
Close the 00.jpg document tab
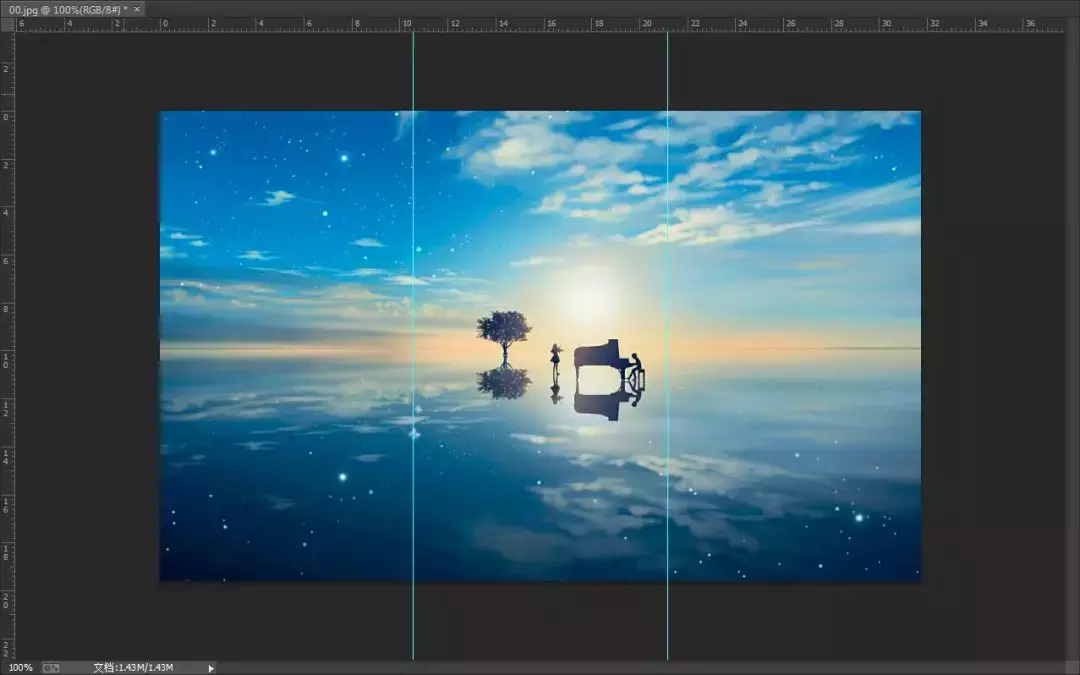pyautogui.click(x=136, y=8)
